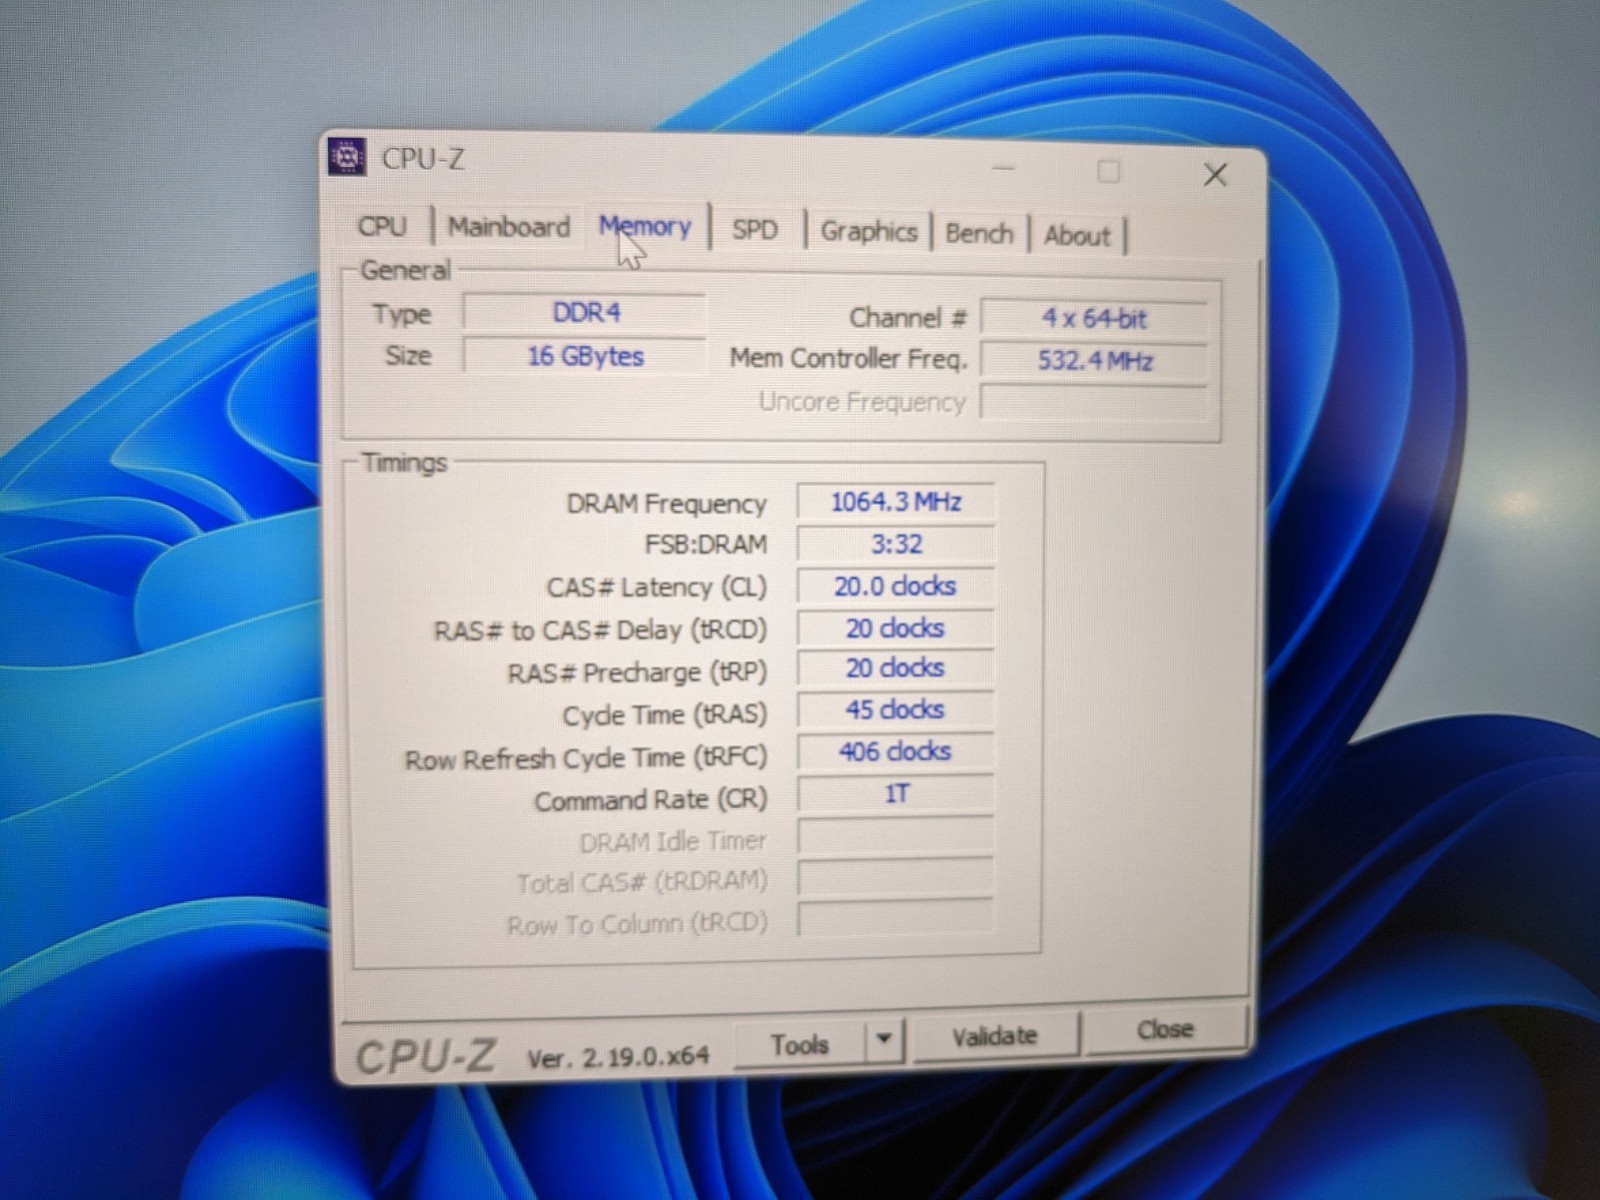Click the 4 x 64-bit channel field
This screenshot has height=1200, width=1600.
[x=1094, y=318]
